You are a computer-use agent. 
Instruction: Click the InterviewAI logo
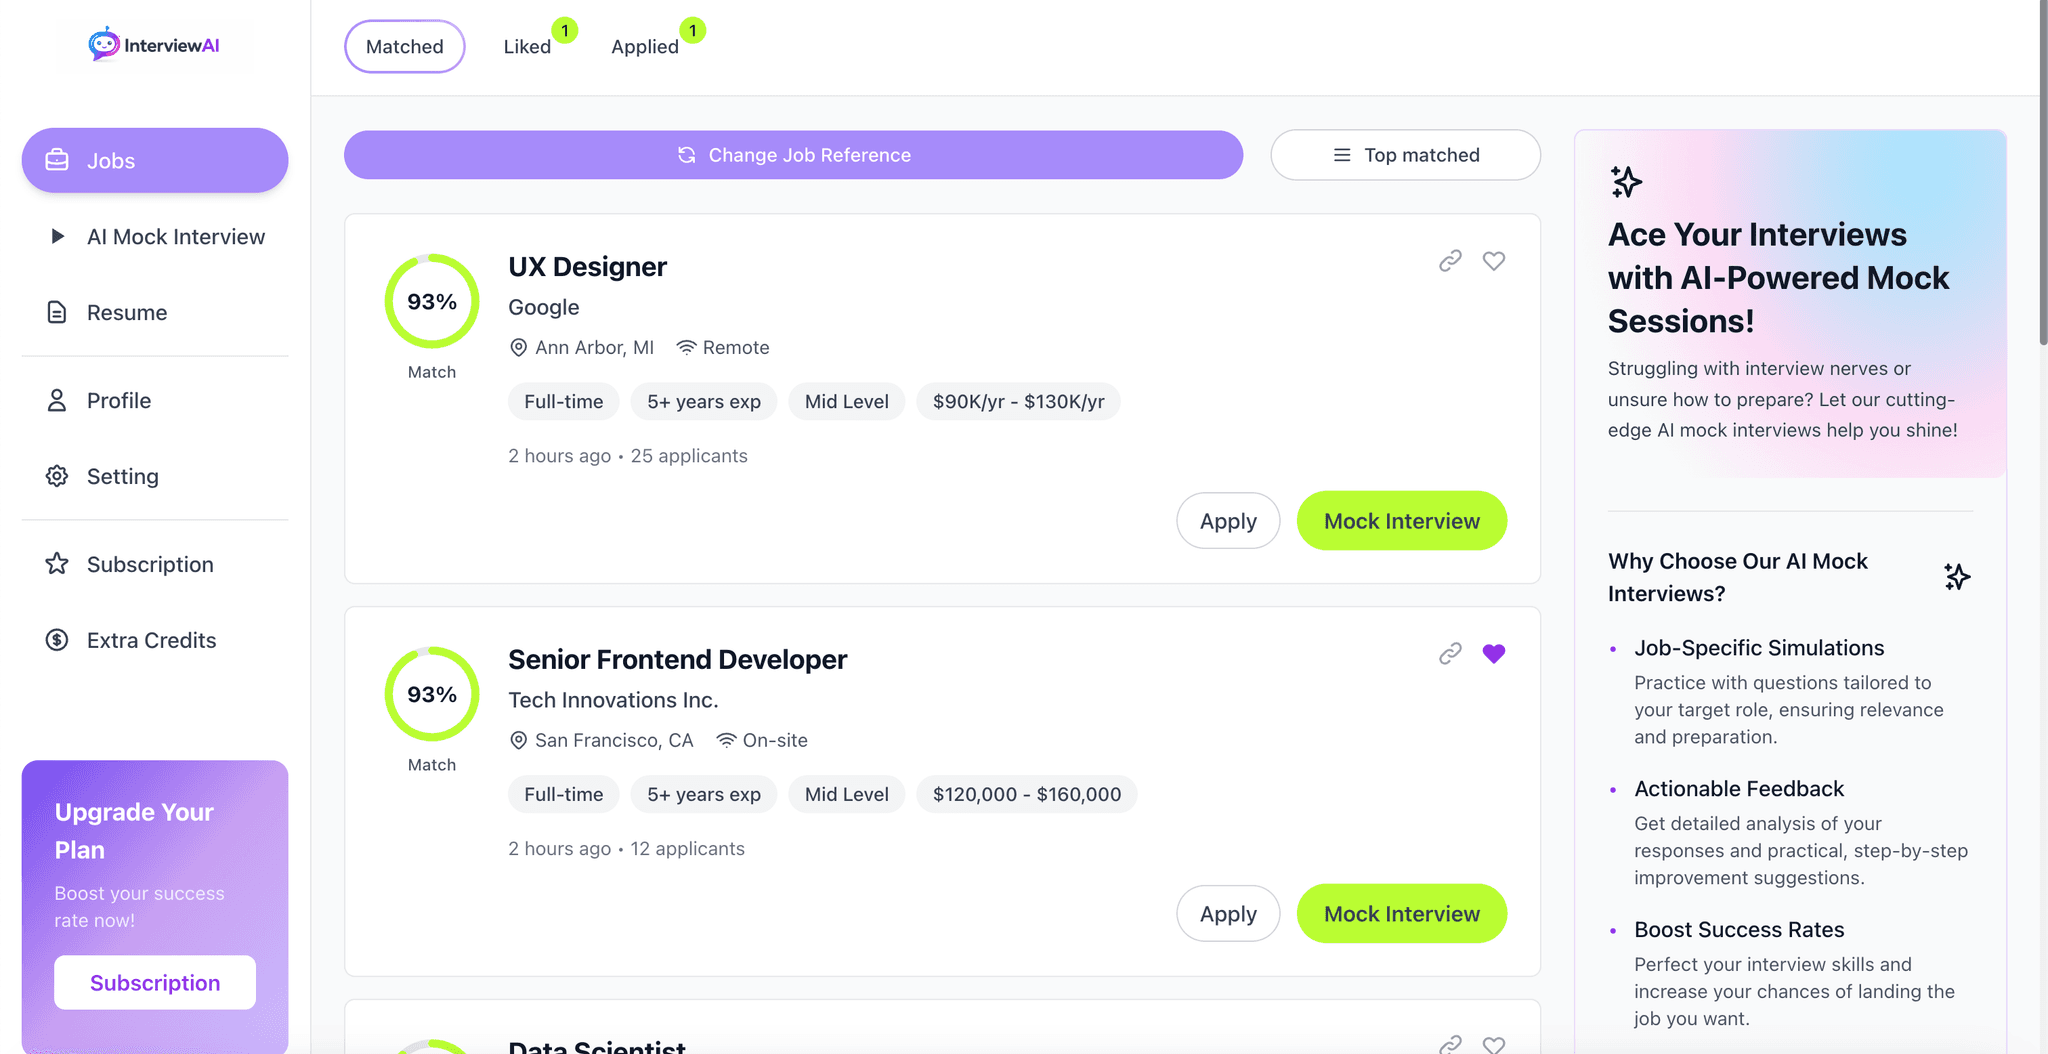click(155, 44)
